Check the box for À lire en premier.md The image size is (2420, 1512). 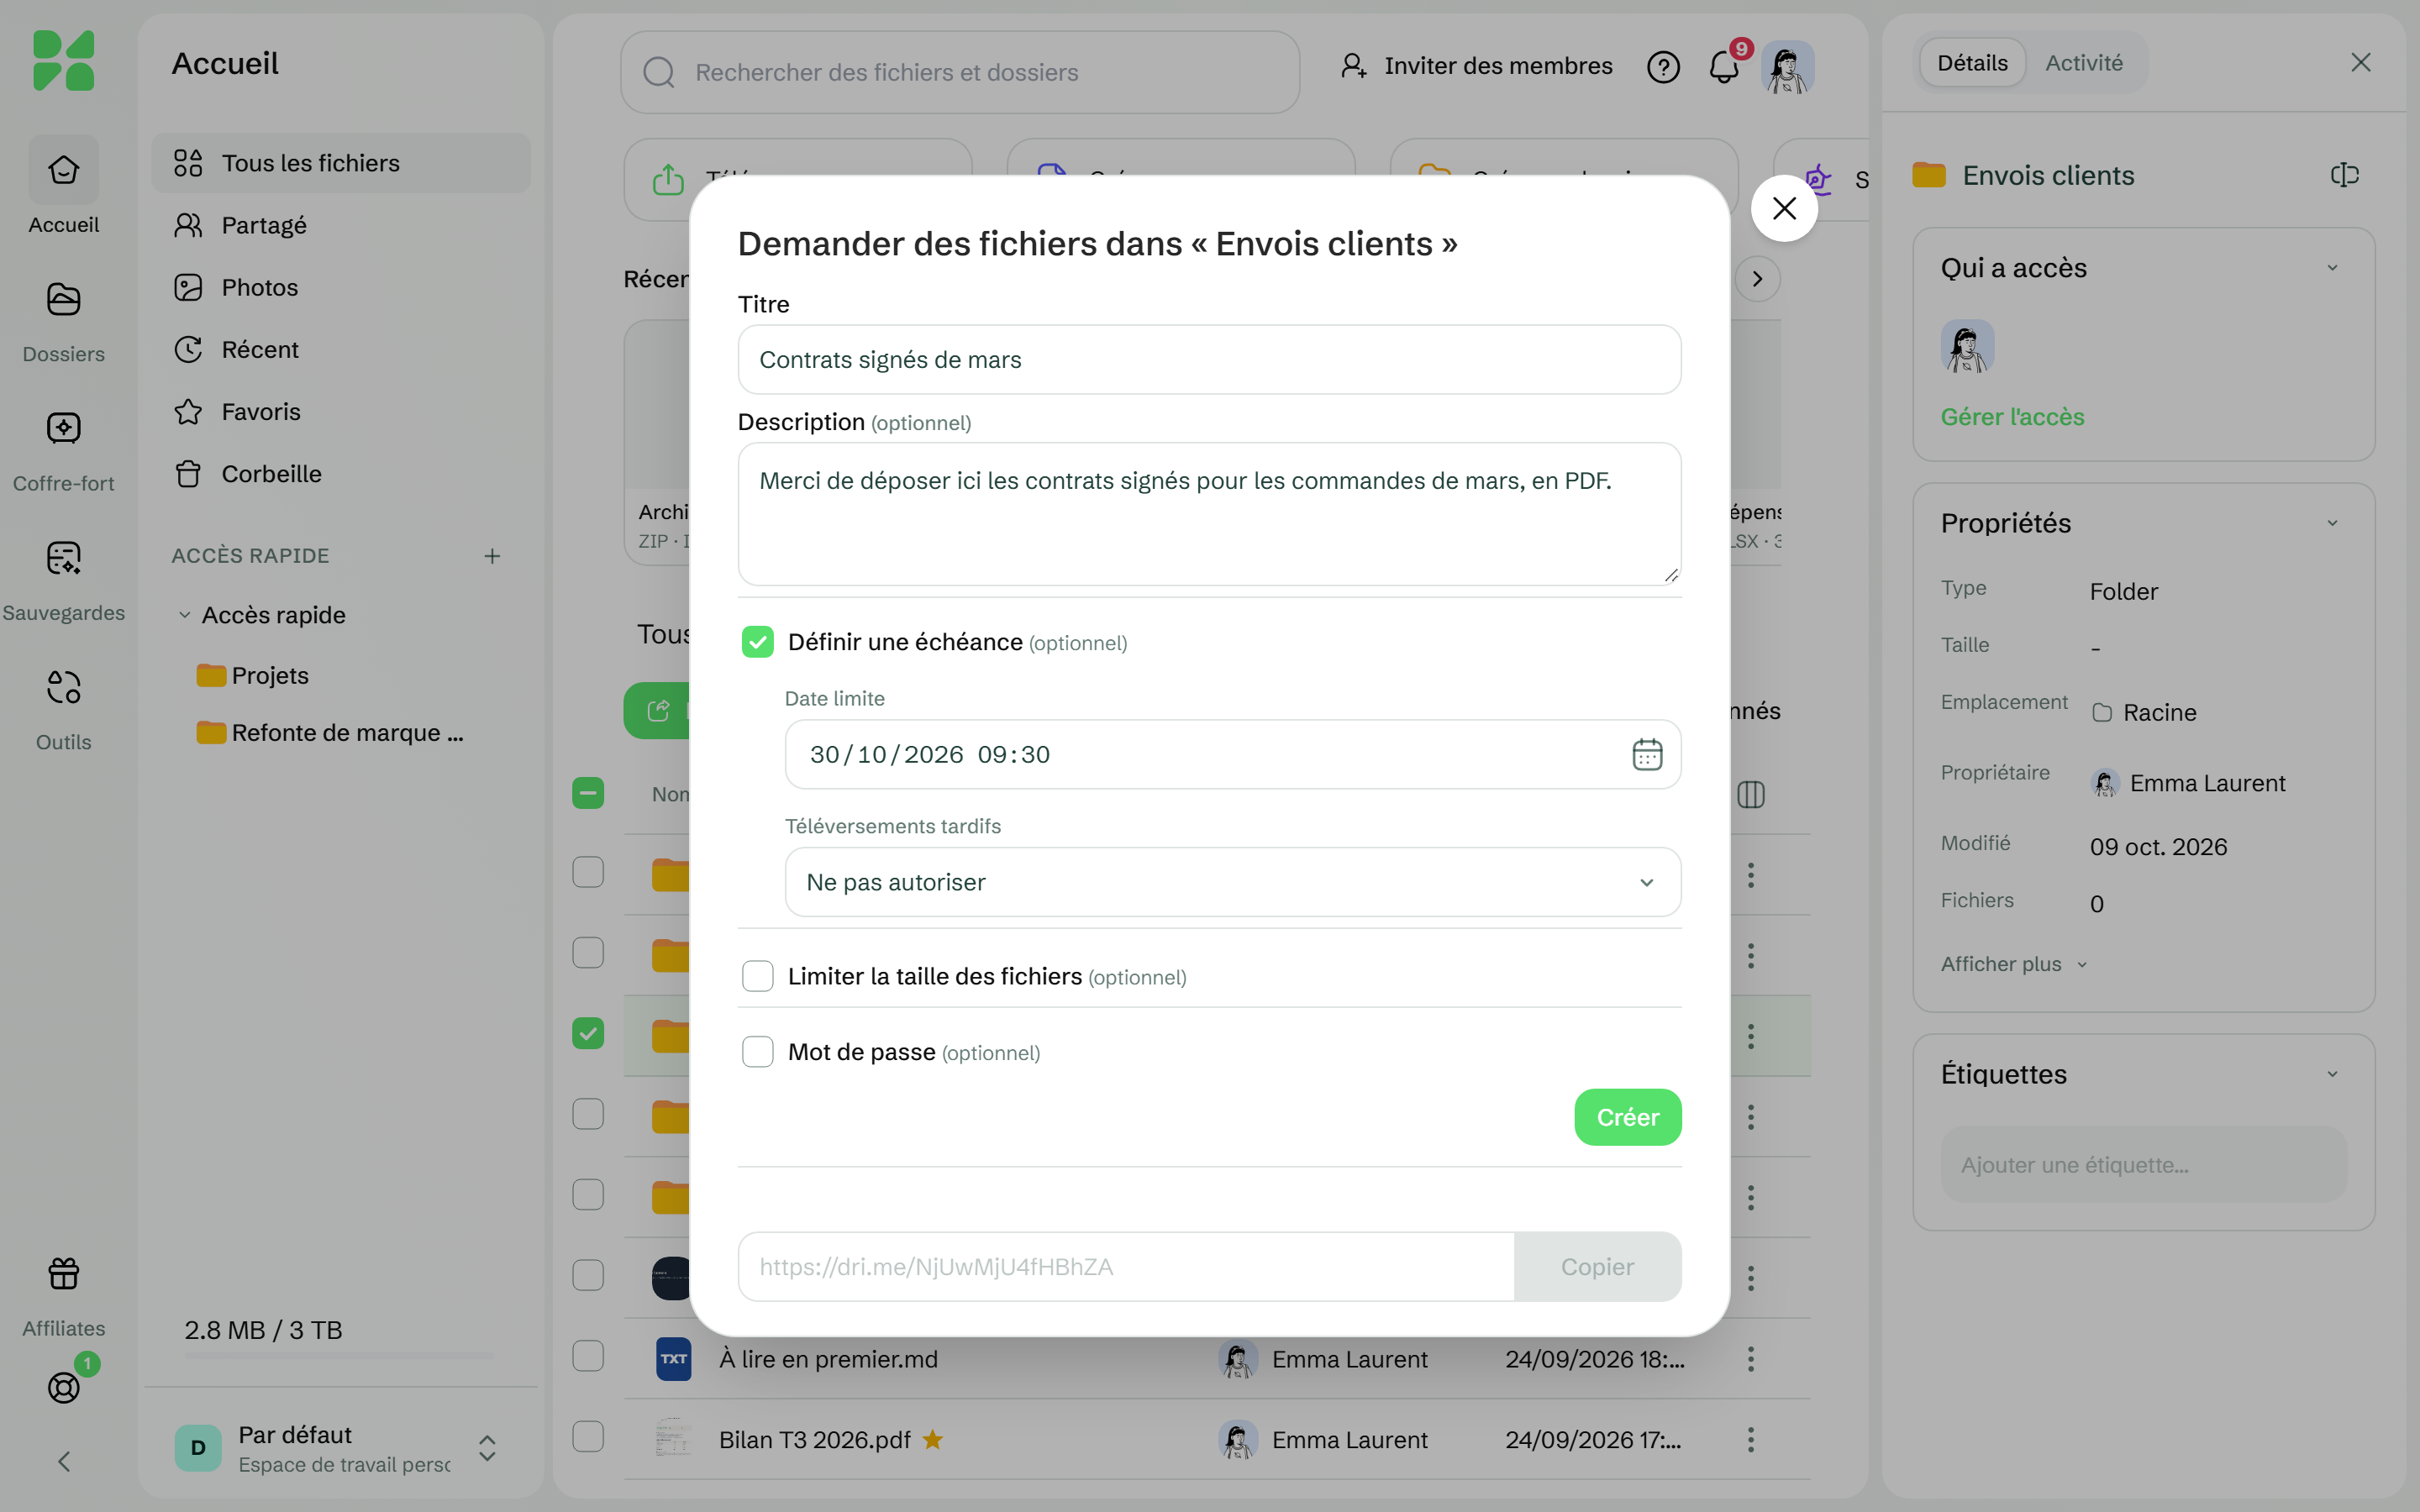point(588,1356)
